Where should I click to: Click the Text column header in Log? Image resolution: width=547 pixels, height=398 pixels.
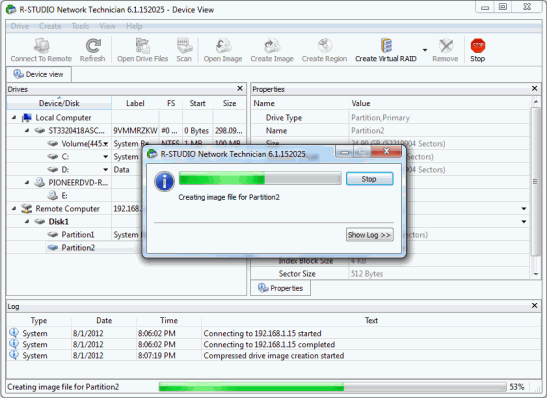tap(371, 320)
